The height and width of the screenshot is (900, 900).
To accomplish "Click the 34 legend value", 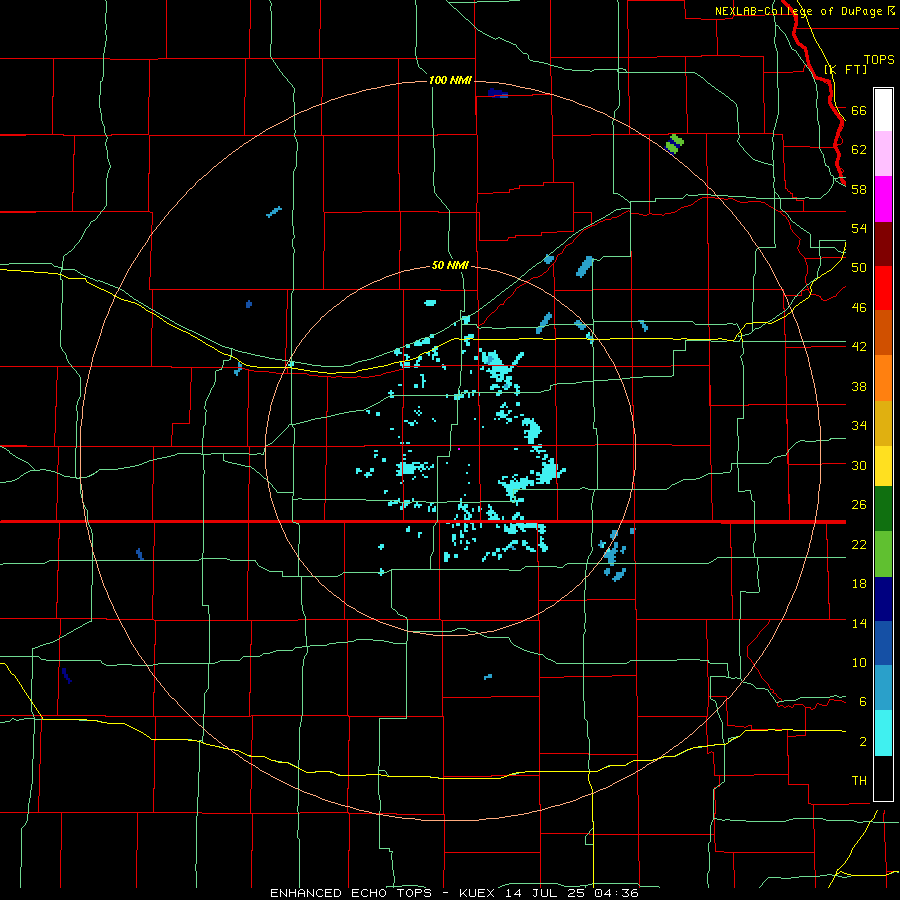I will tap(859, 425).
